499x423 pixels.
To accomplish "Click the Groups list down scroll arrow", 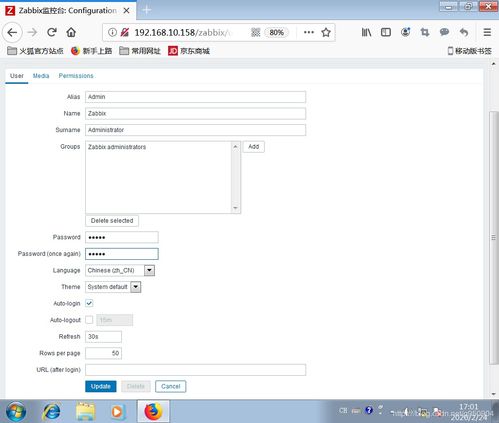I will 235,208.
